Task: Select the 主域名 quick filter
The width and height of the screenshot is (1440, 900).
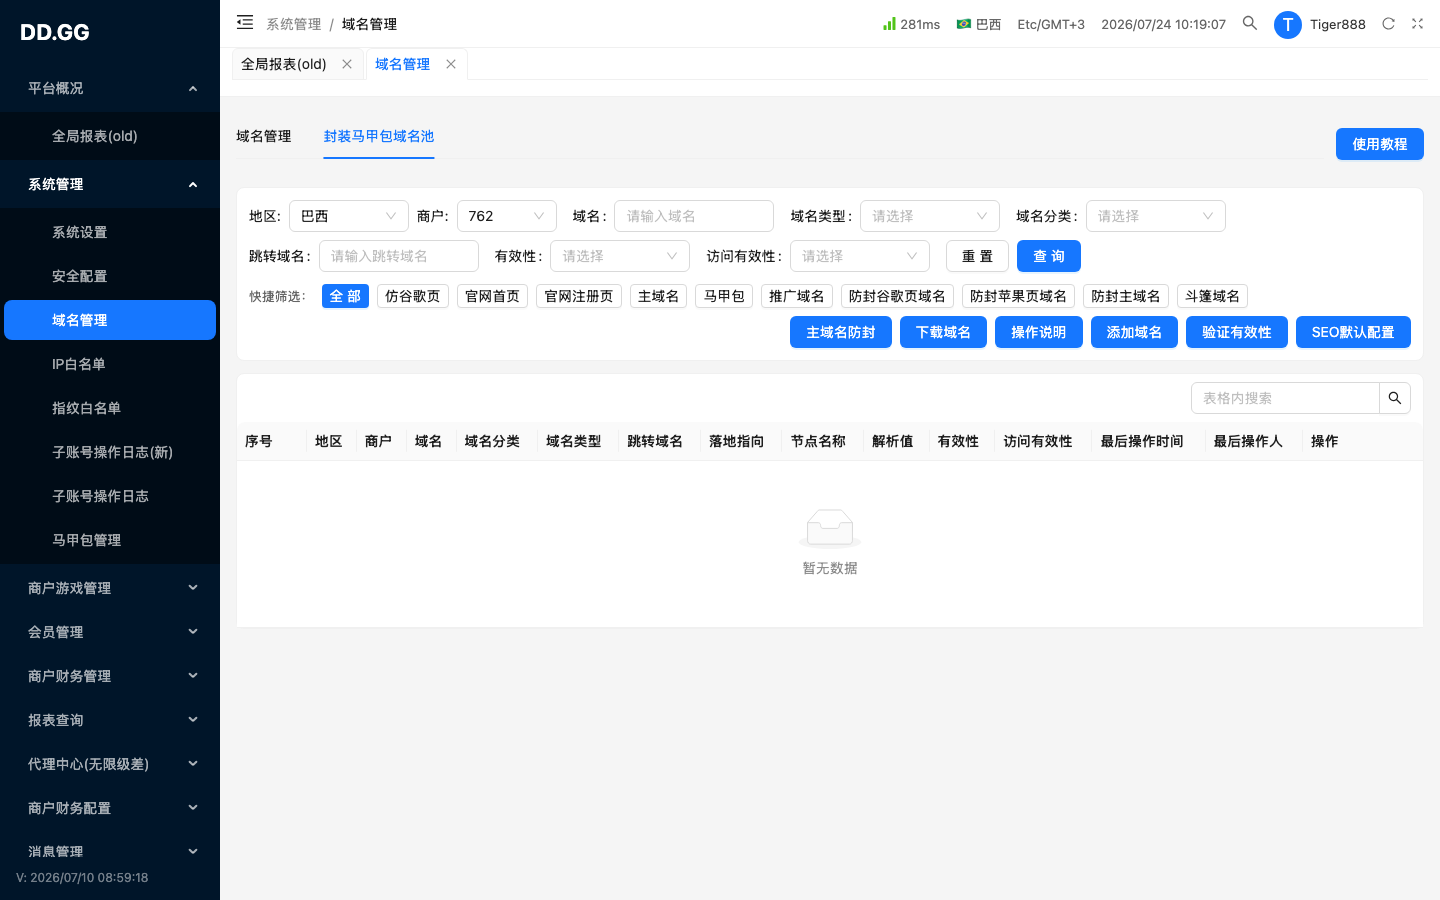Action: tap(659, 296)
